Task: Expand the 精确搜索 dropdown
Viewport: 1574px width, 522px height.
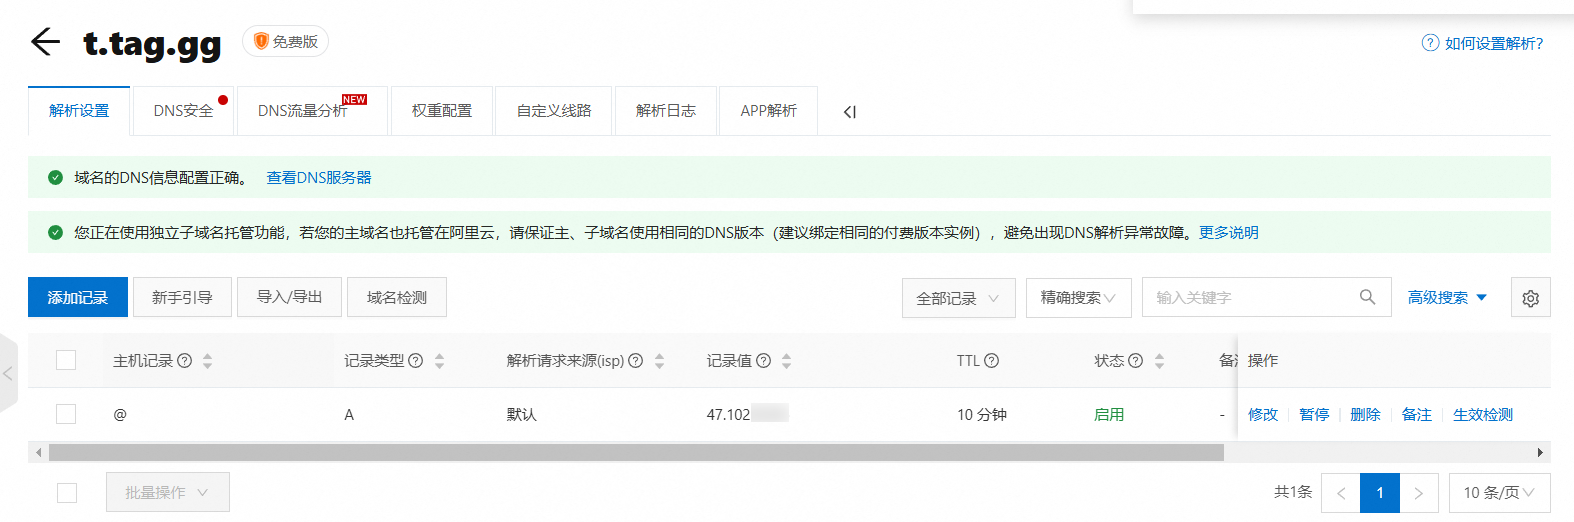Action: pyautogui.click(x=1078, y=298)
